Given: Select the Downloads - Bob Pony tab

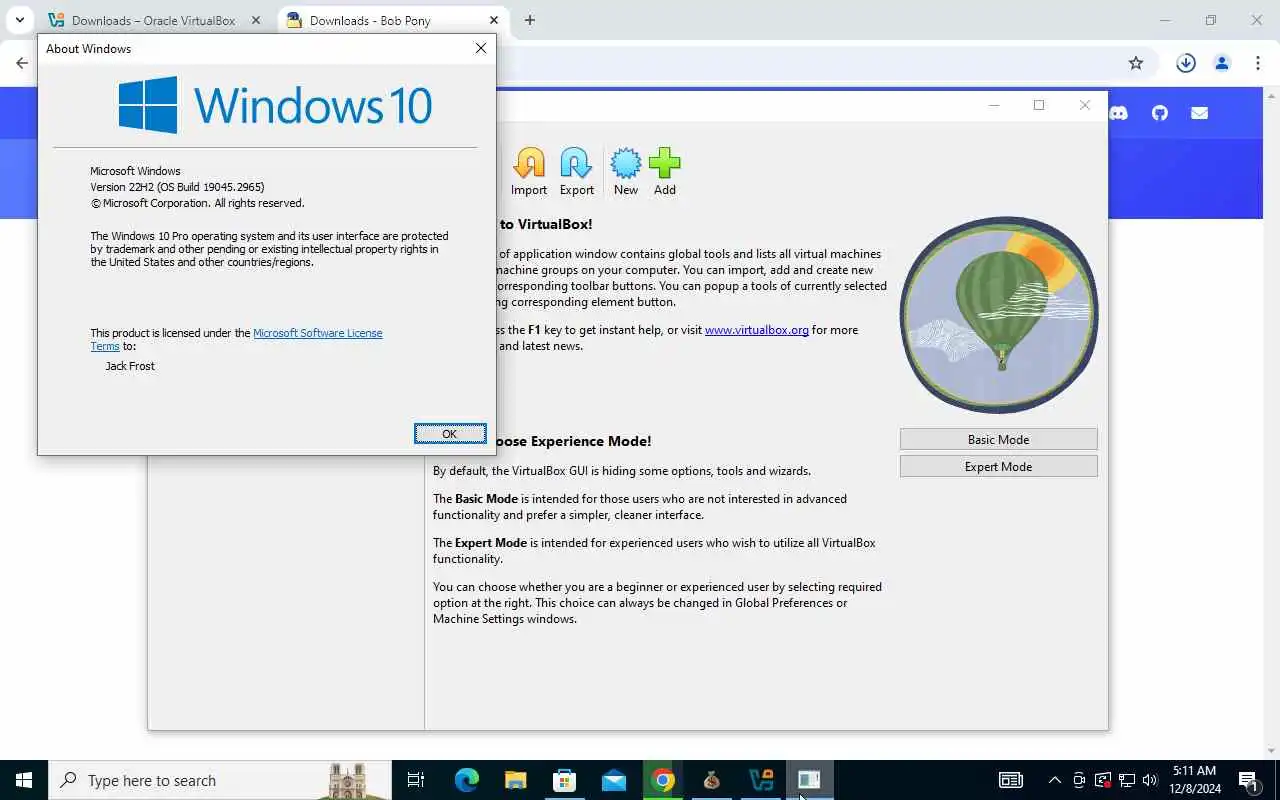Looking at the screenshot, I should click(x=393, y=20).
